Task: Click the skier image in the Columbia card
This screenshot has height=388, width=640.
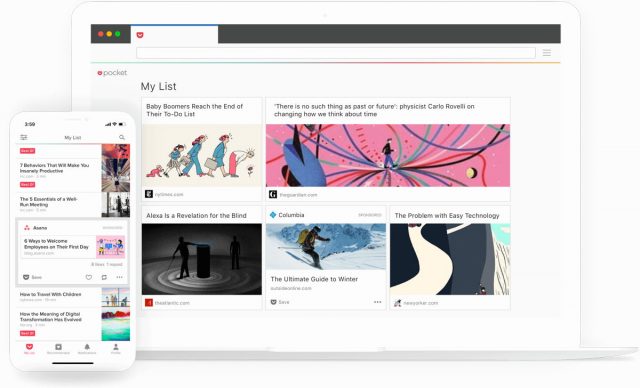Action: coord(326,246)
